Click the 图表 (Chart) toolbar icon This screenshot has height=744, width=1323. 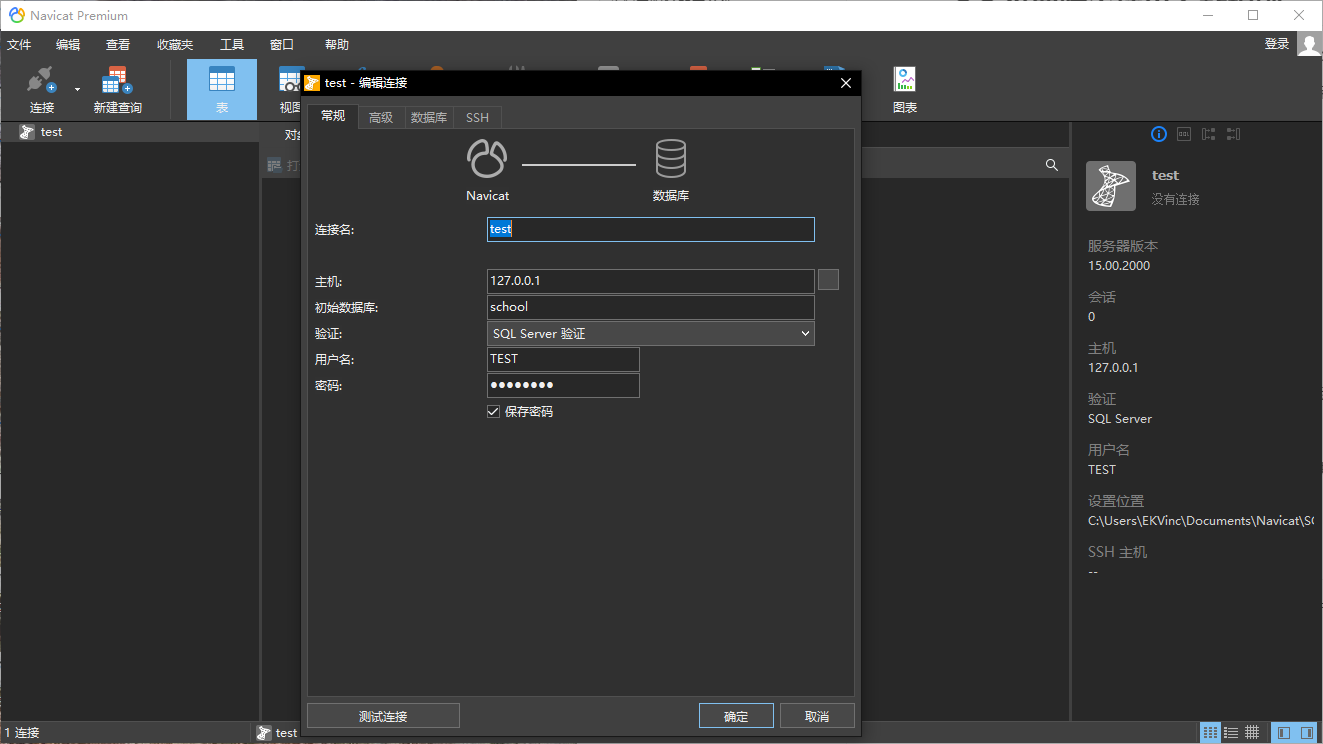(905, 80)
